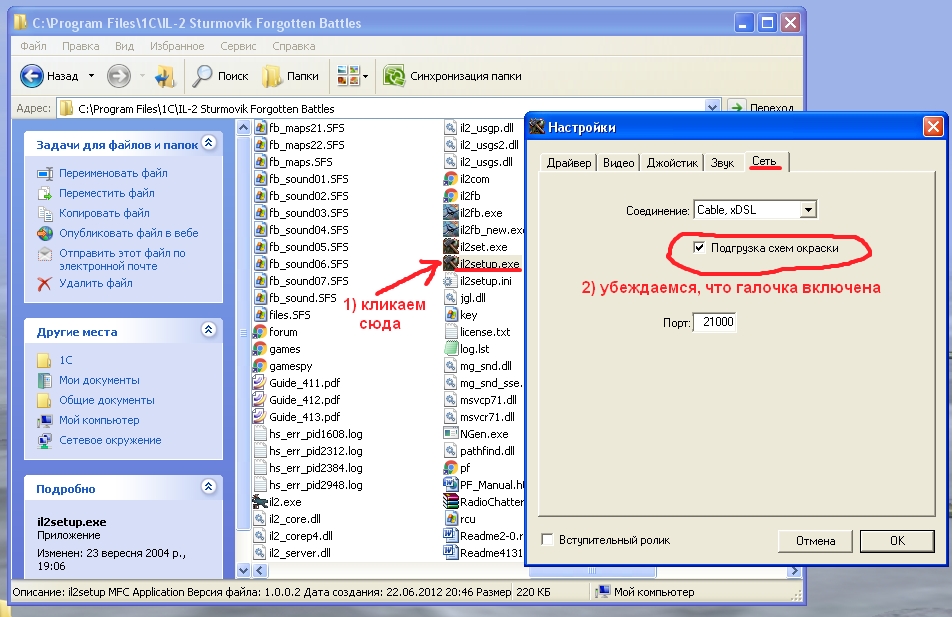The width and height of the screenshot is (952, 617).
Task: Select the il2_core.dll file icon
Action: point(260,519)
